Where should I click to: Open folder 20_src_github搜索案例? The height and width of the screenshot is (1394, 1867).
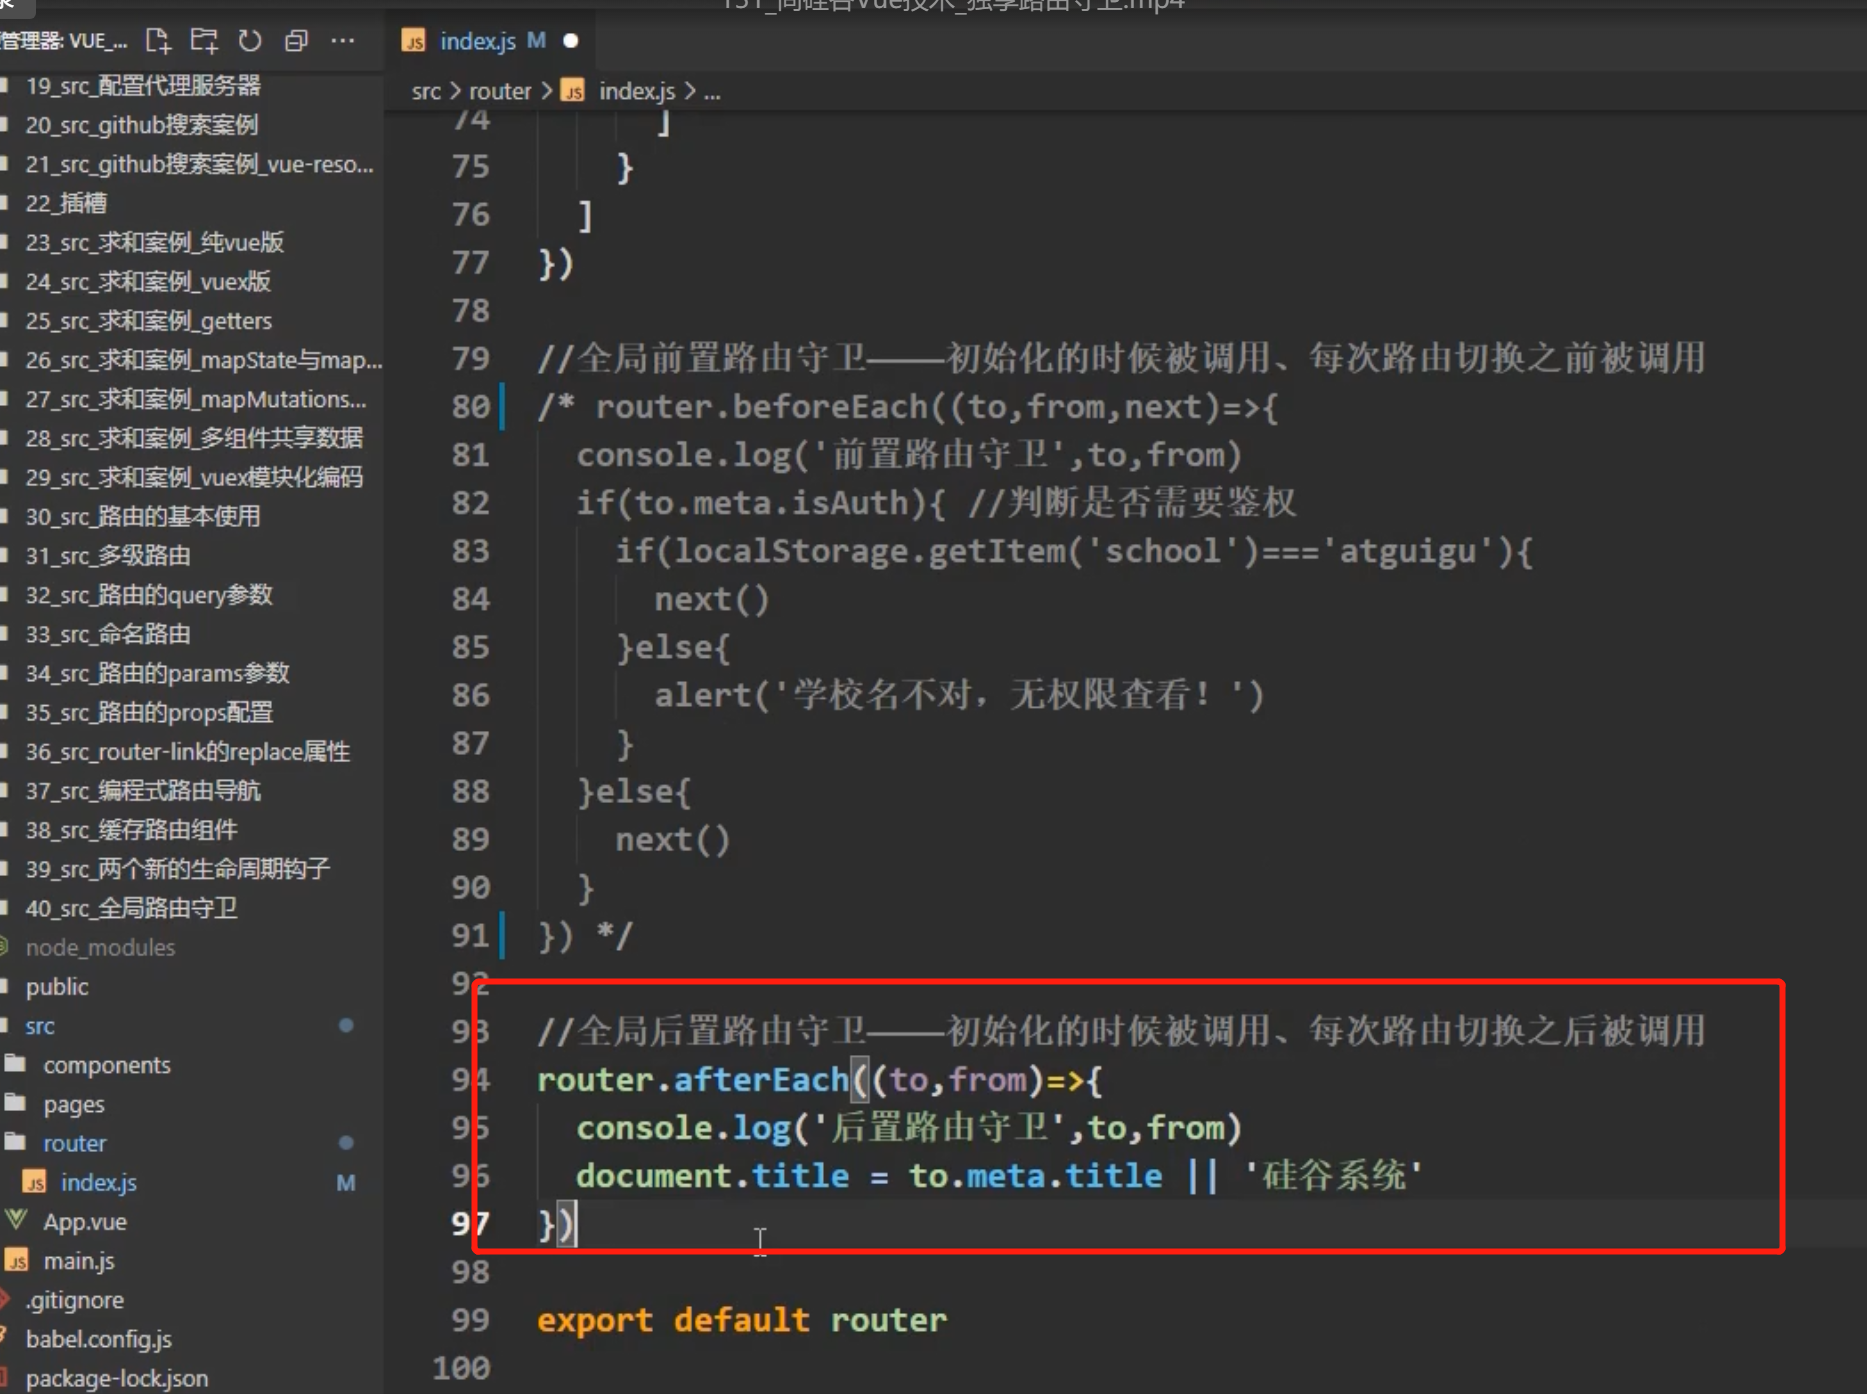141,125
